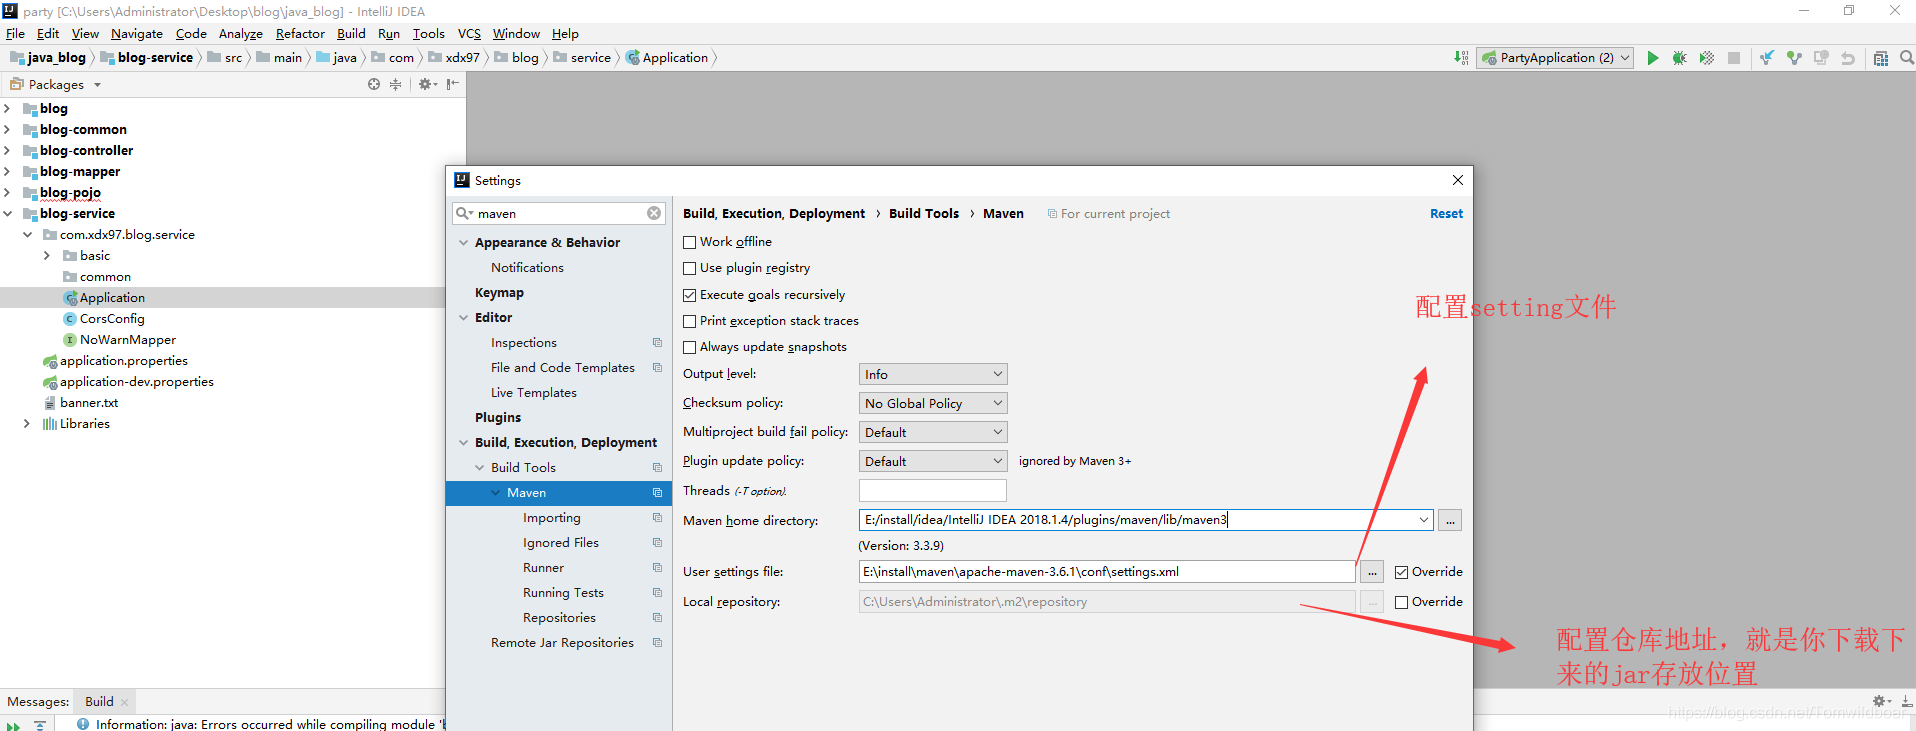Click the Messages panel gear icon
The height and width of the screenshot is (731, 1916).
1881,701
